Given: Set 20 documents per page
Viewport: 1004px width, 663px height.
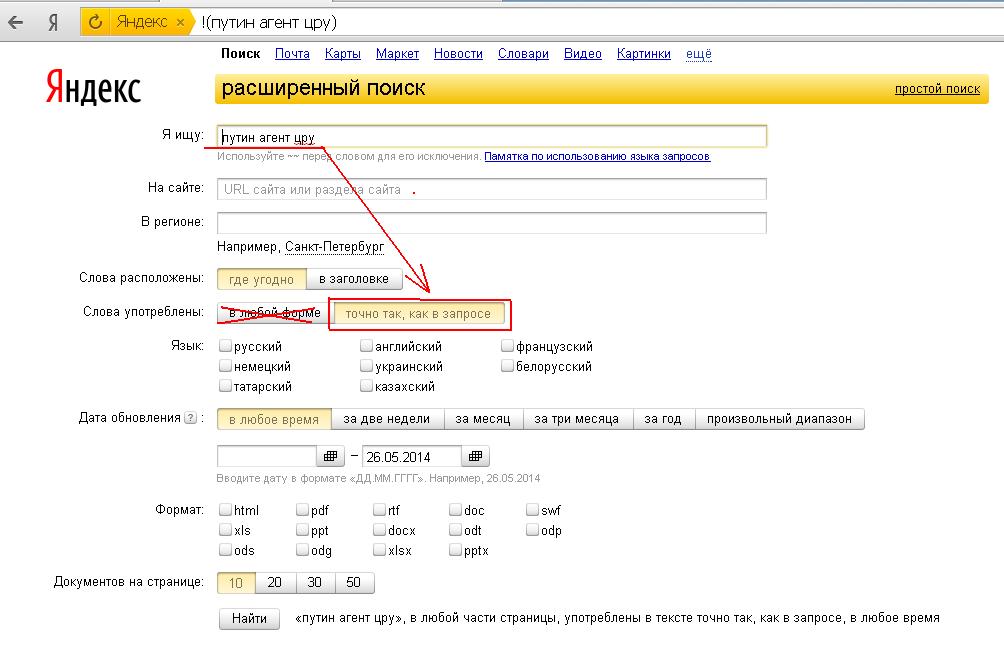Looking at the screenshot, I should tap(275, 582).
